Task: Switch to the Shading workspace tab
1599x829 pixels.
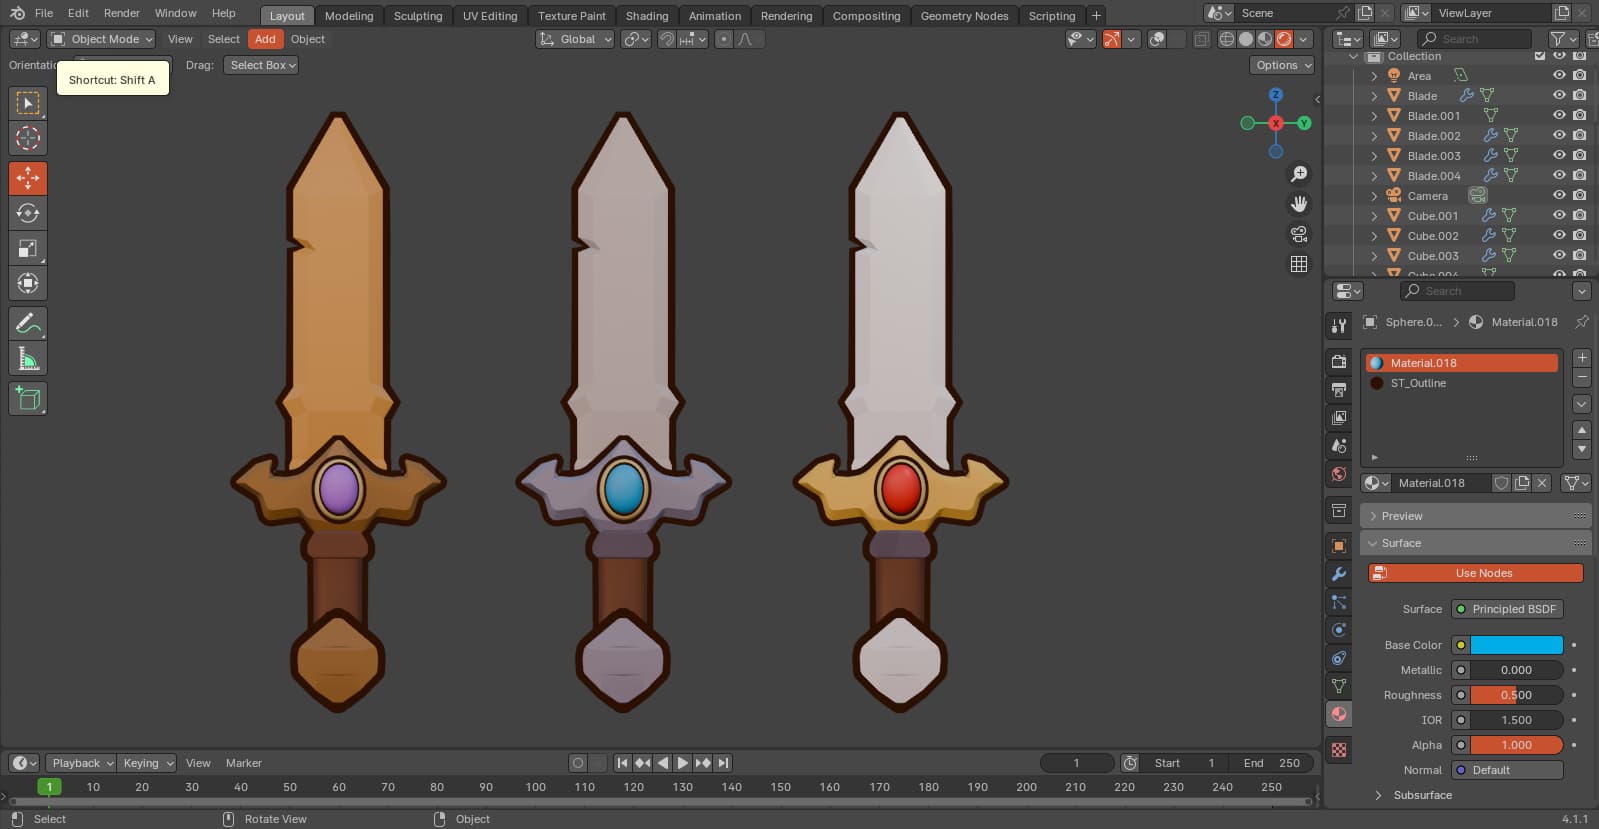Action: (x=647, y=16)
